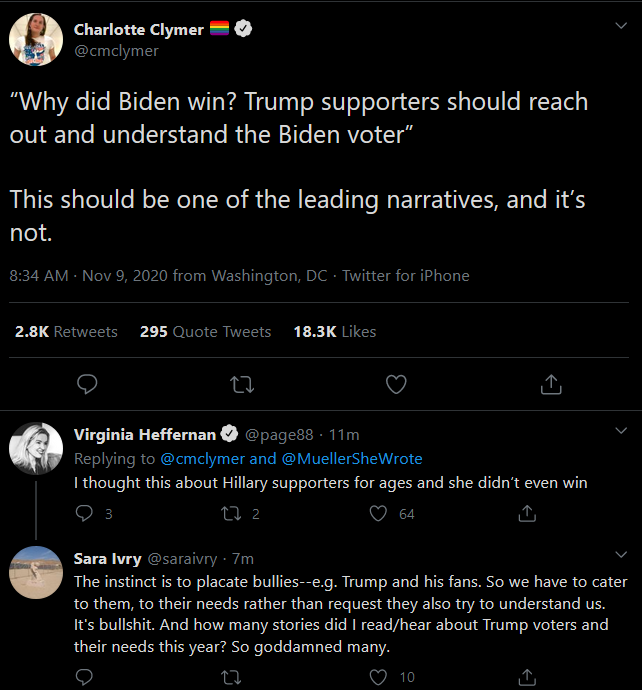Image resolution: width=642 pixels, height=690 pixels.
Task: Share Virginia Heffernan's reply
Action: tap(527, 513)
